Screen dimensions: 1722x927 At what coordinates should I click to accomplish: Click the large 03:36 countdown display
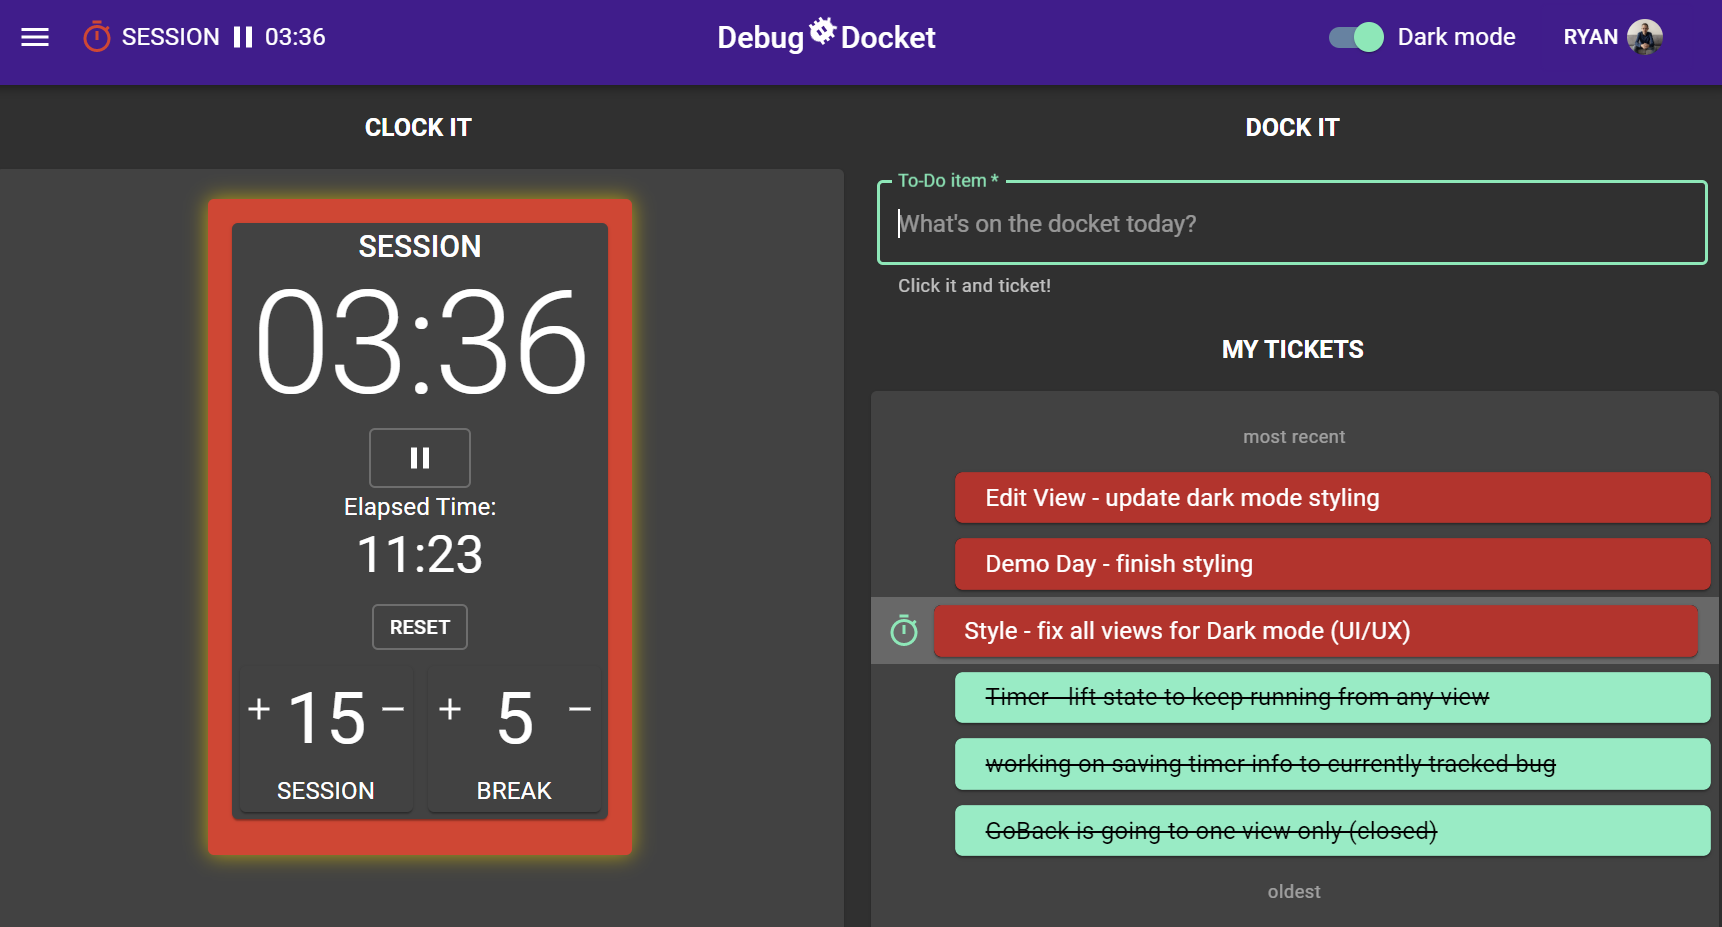tap(420, 343)
